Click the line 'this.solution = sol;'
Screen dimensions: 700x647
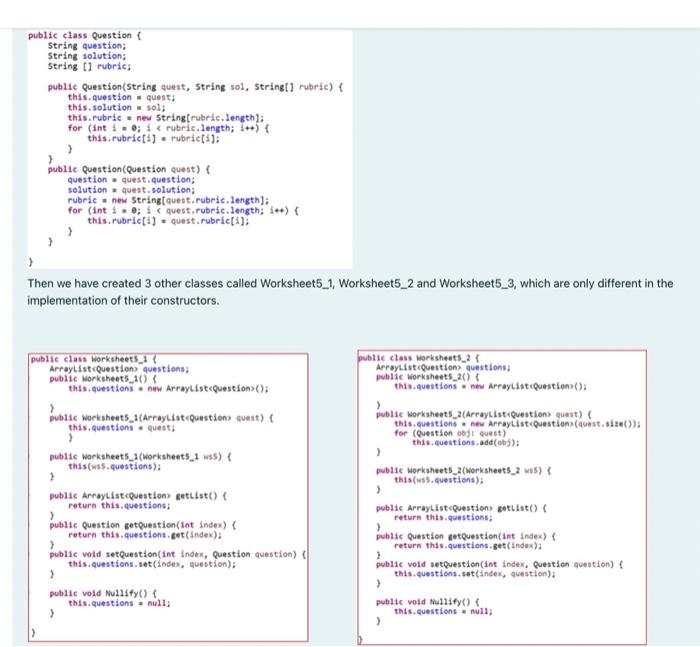pos(117,107)
